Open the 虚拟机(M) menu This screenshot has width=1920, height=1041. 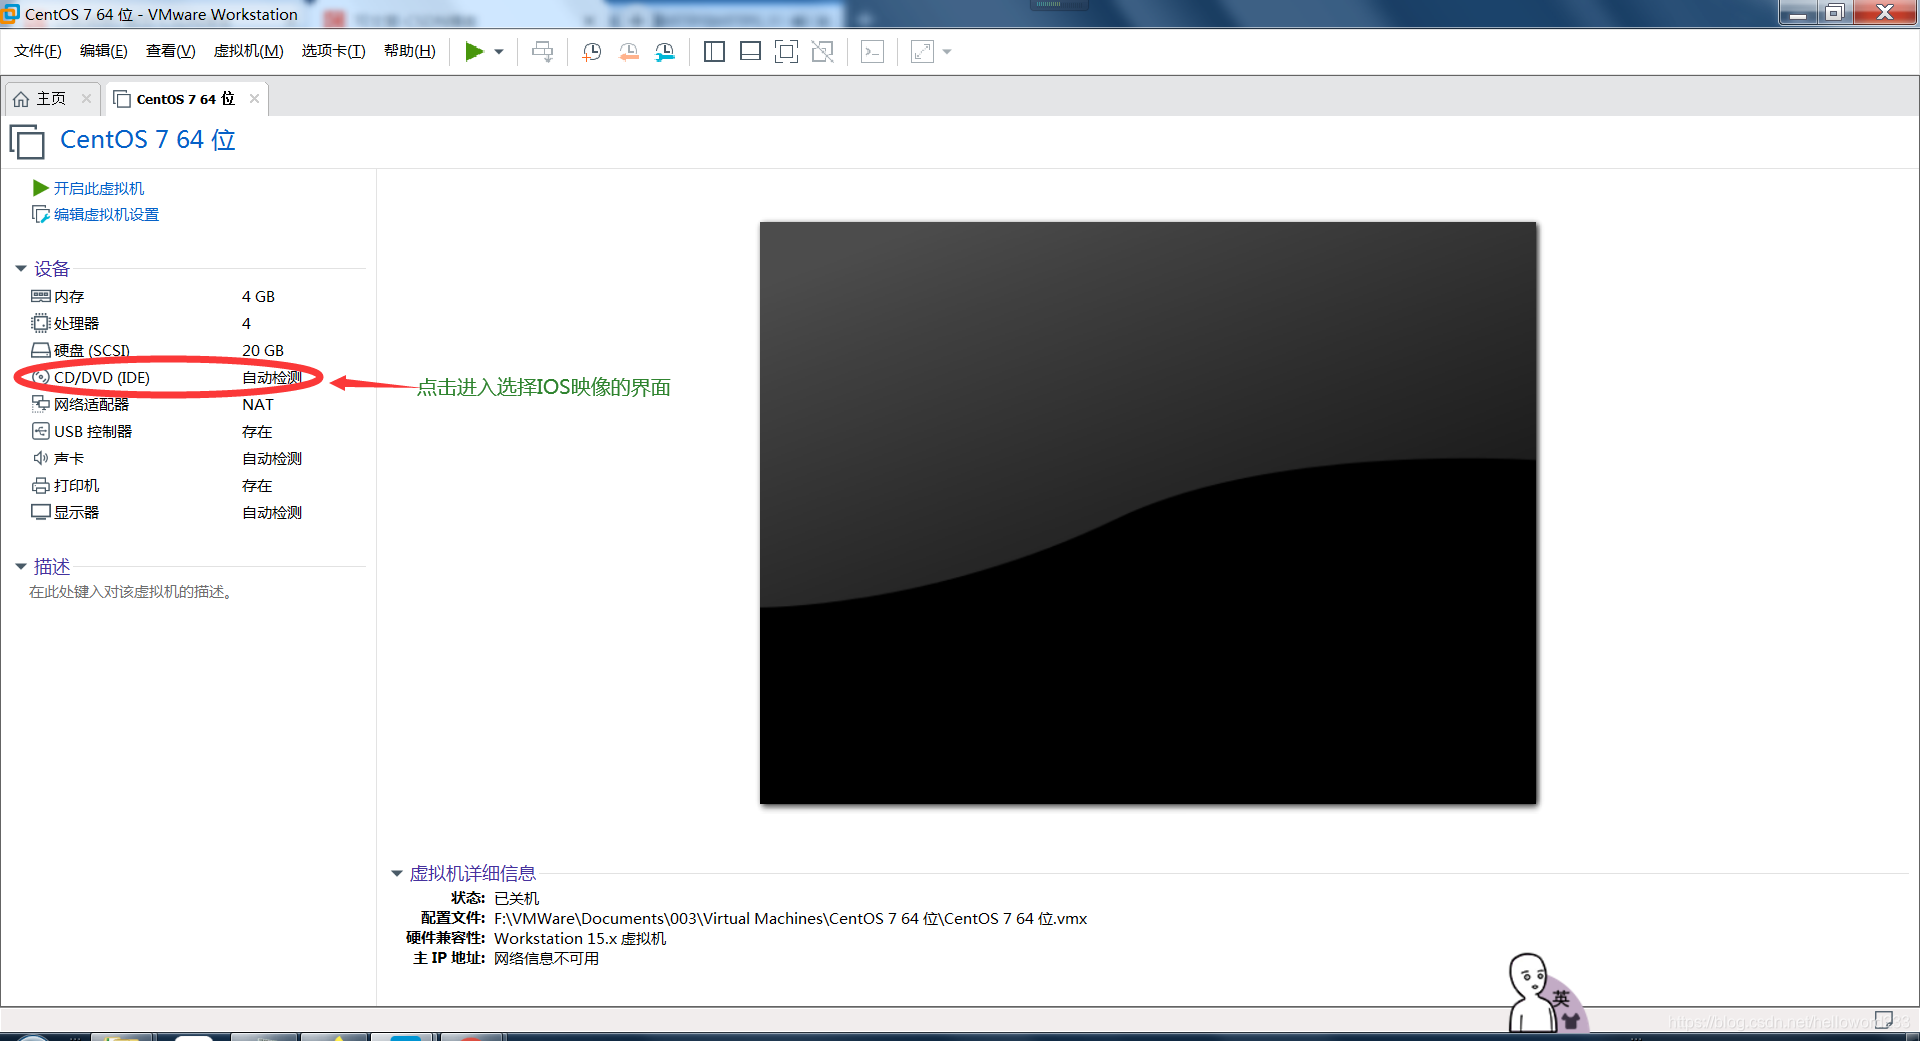pyautogui.click(x=249, y=51)
